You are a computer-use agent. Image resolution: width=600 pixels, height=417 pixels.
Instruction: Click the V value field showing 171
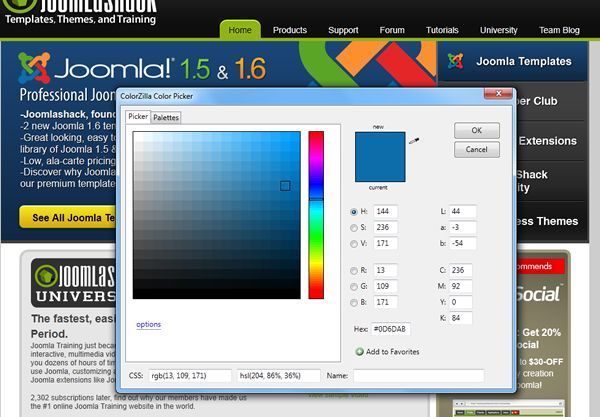point(385,243)
